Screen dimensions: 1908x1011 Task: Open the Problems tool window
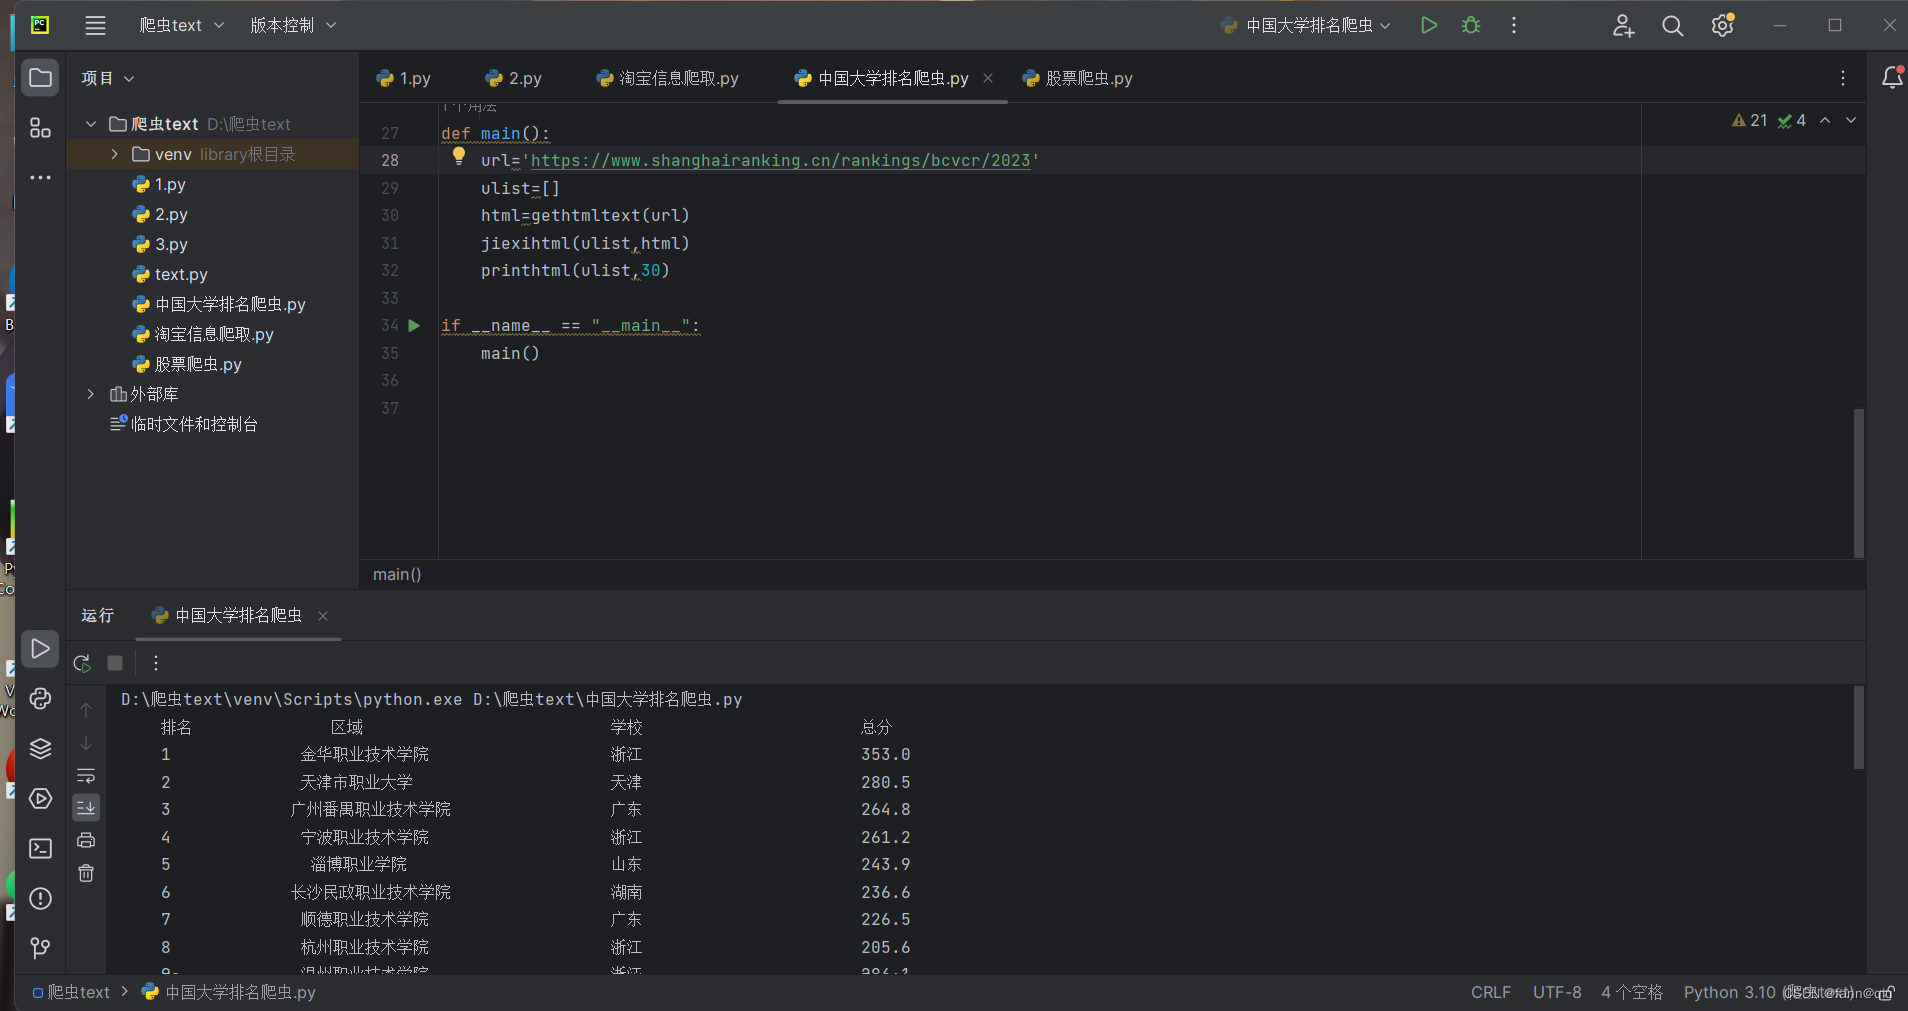coord(40,899)
